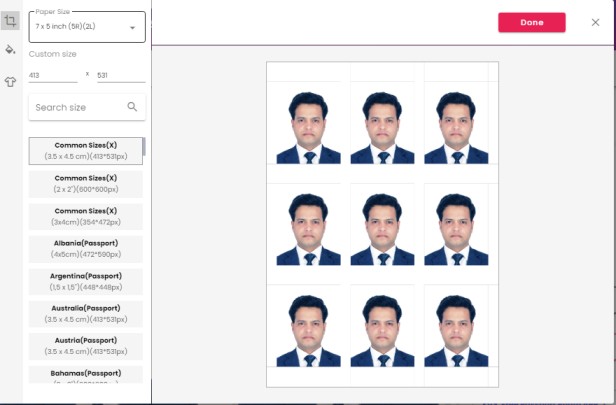Screen dimensions: 616x405
Task: Close the editor with the X icon
Action: (595, 22)
